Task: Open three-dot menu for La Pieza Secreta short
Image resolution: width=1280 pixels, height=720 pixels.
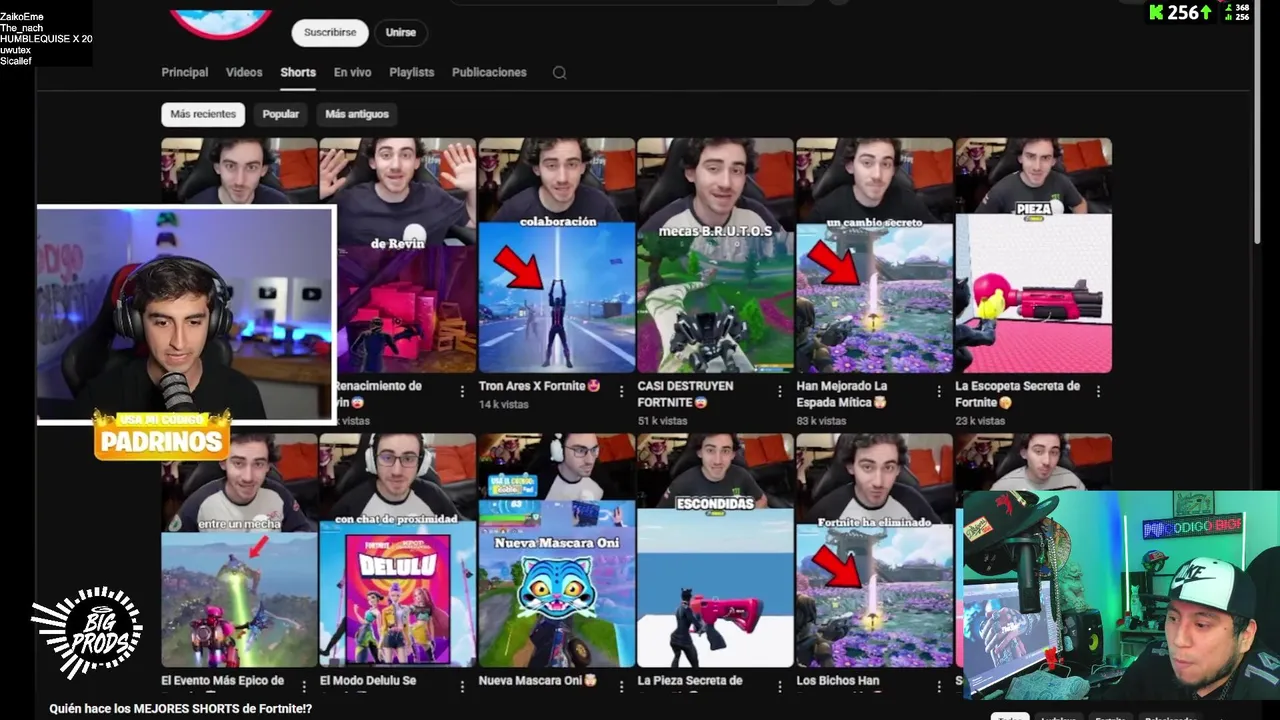Action: [x=780, y=686]
